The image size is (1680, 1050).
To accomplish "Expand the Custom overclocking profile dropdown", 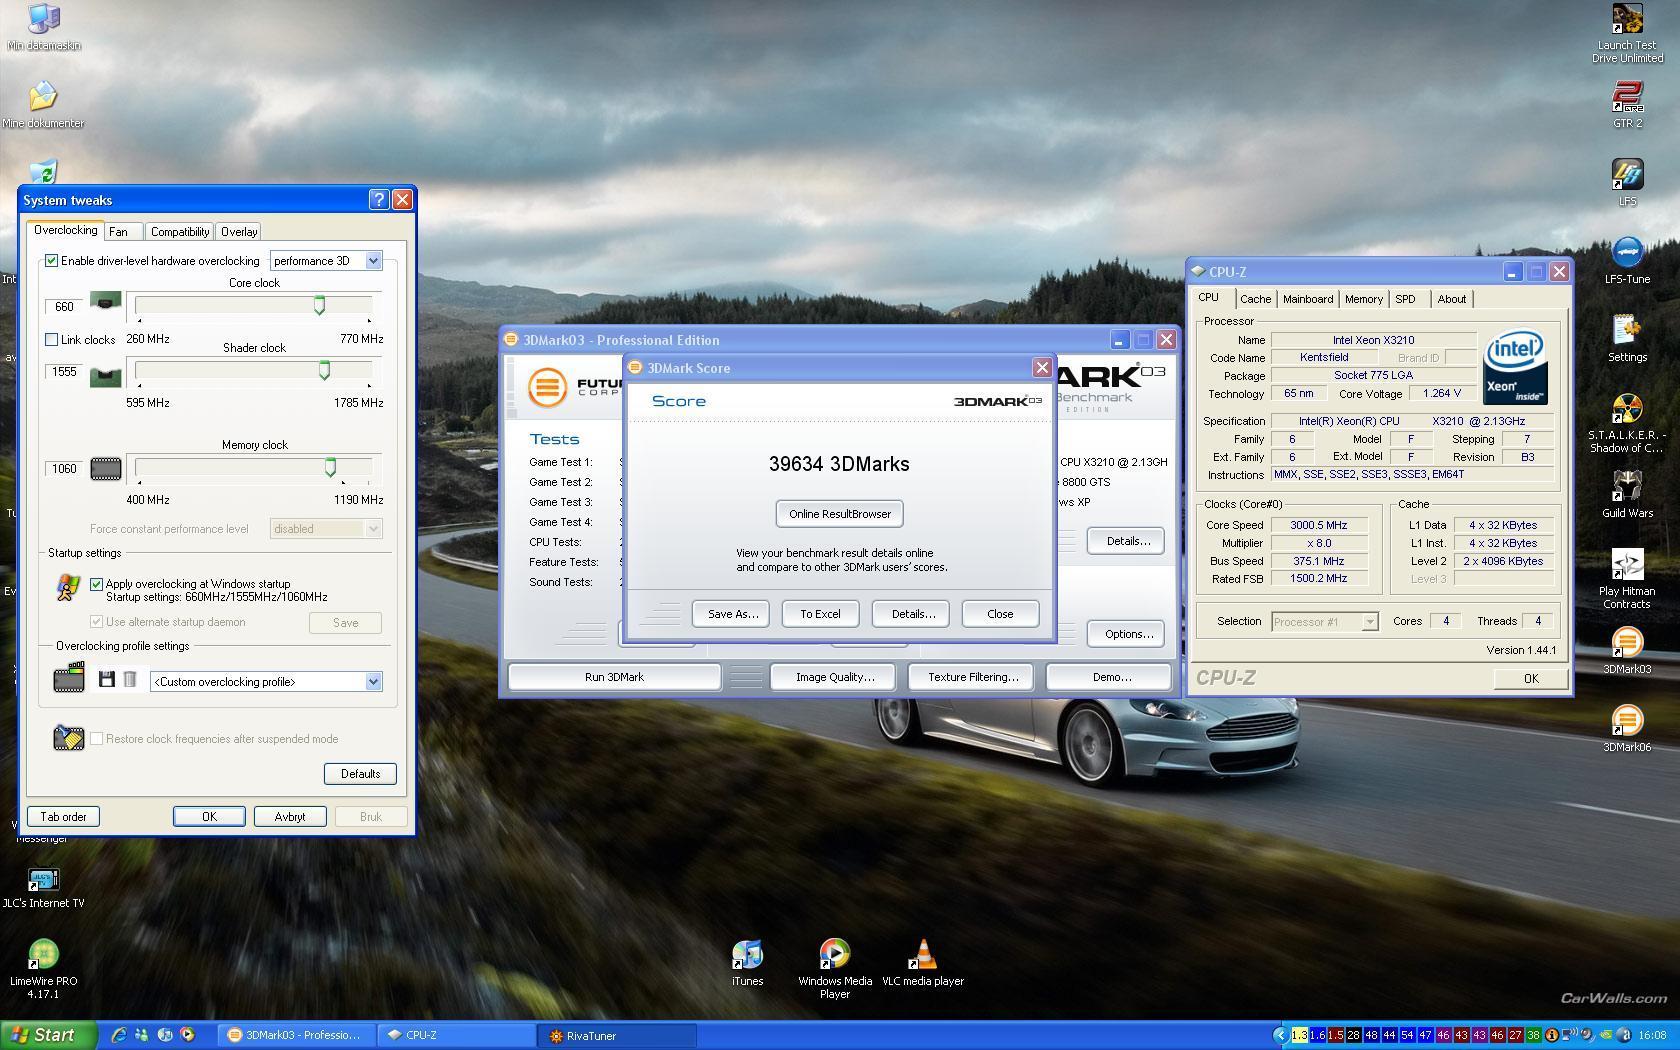I will tap(266, 682).
